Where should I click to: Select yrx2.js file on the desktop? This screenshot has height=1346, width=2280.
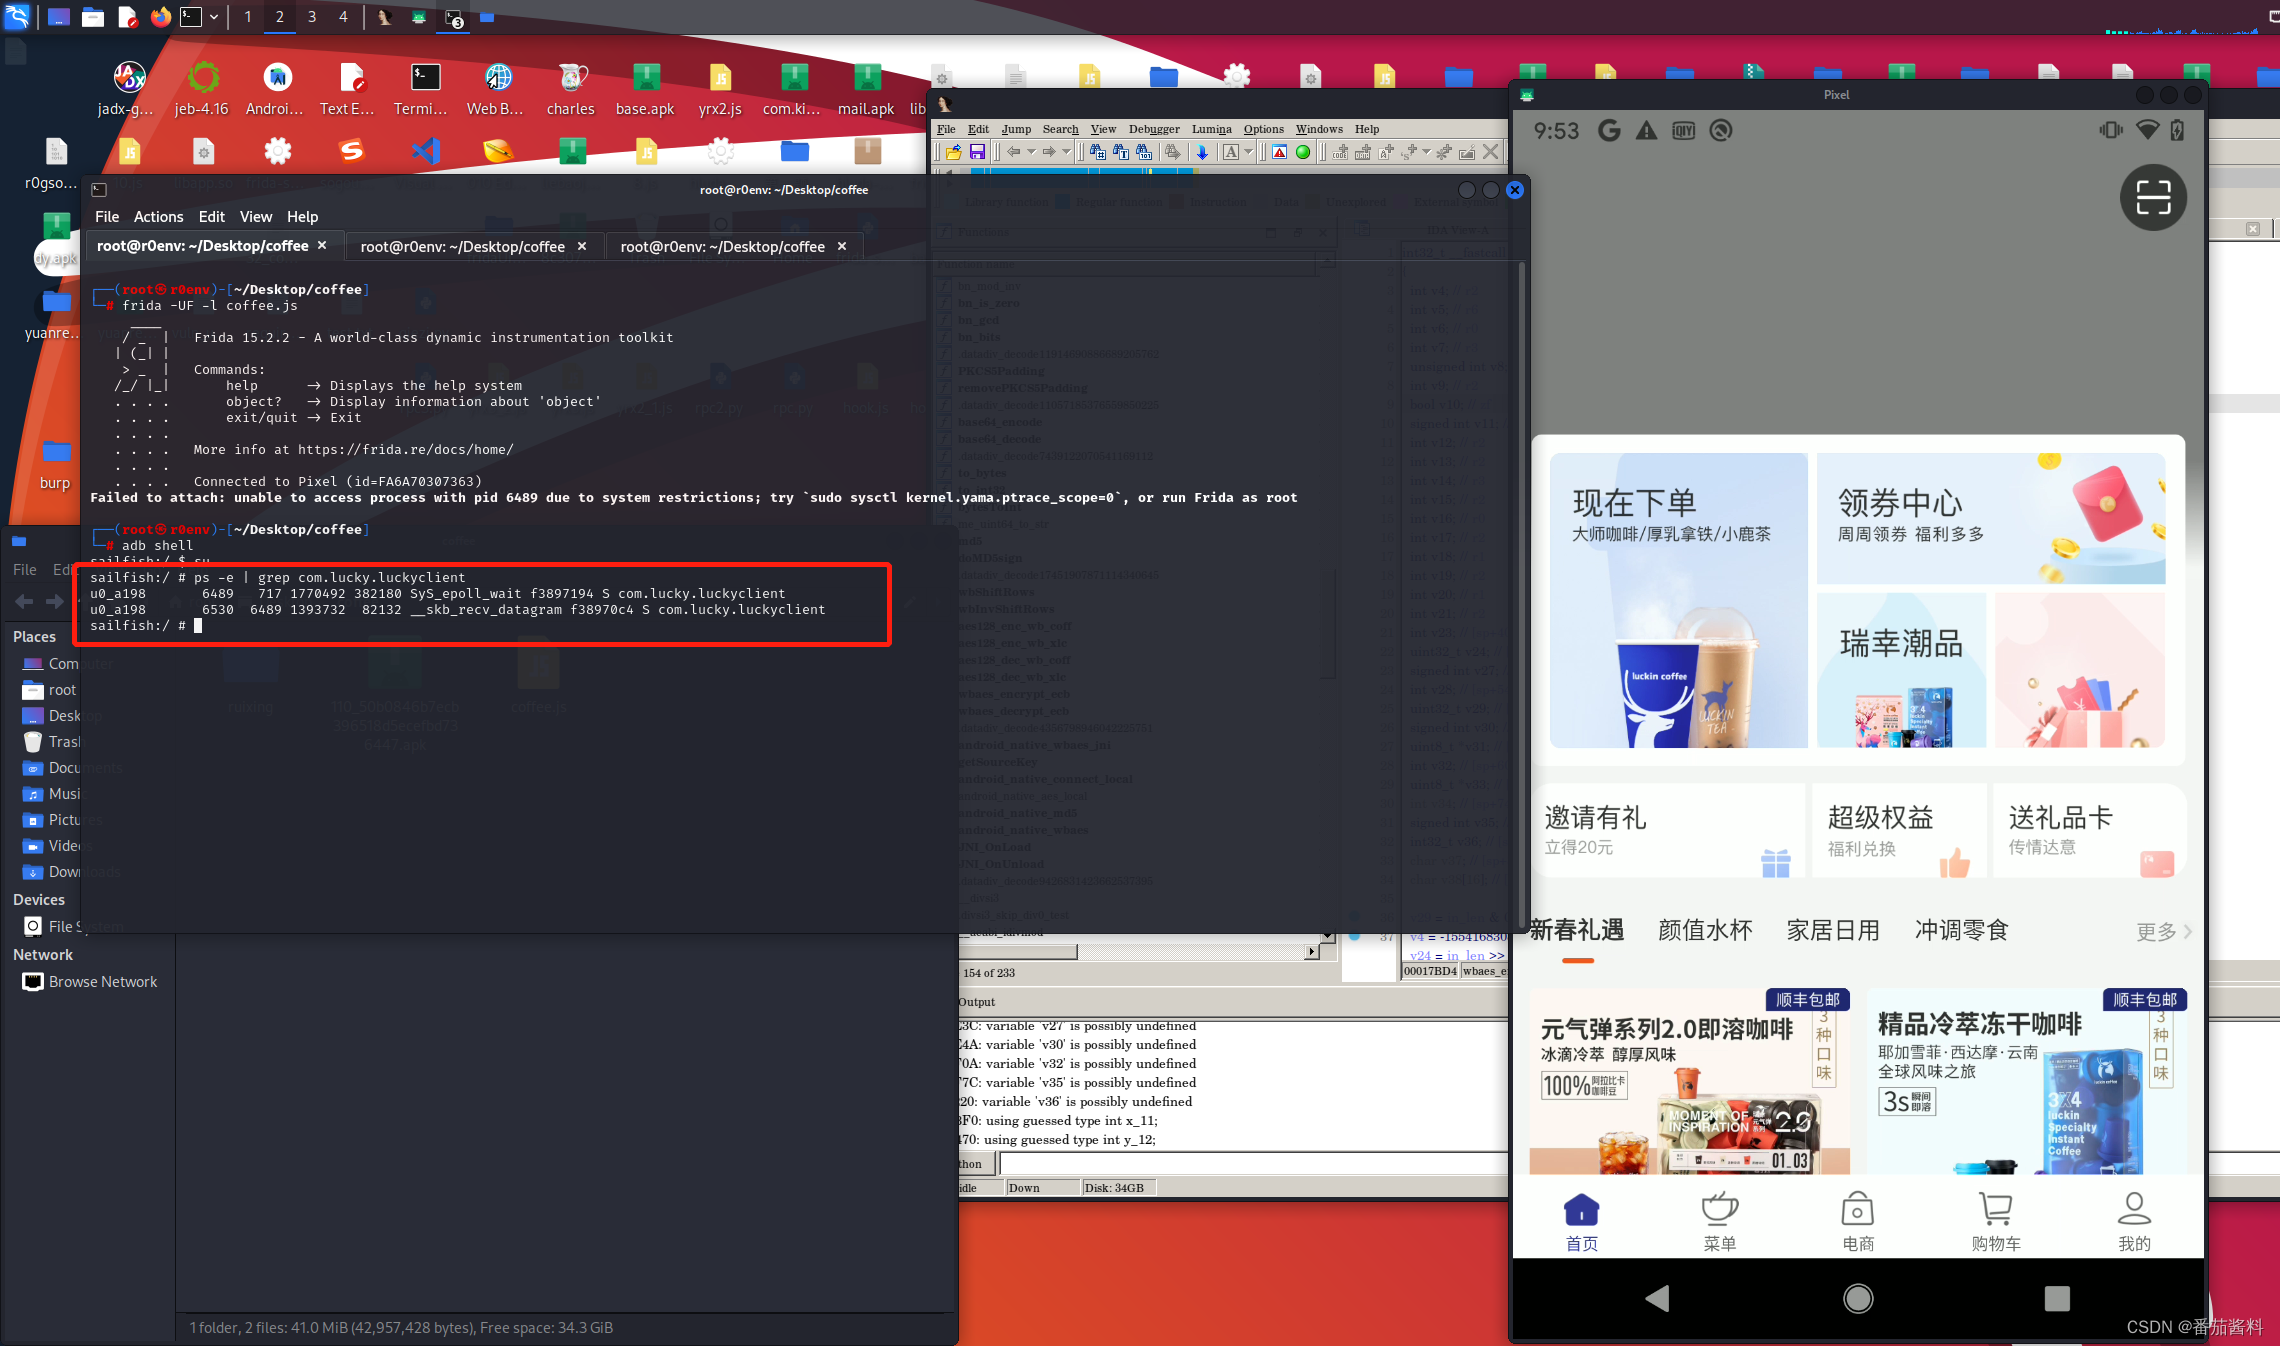720,89
